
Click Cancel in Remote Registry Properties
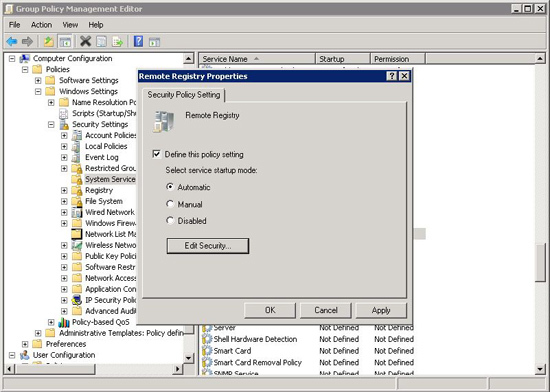click(x=326, y=310)
